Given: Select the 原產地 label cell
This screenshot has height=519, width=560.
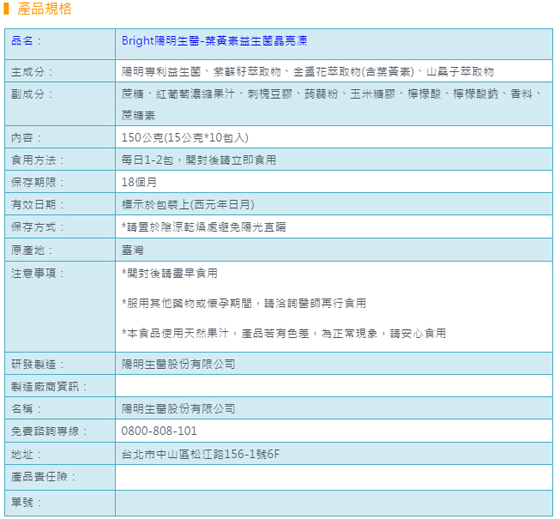Looking at the screenshot, I should click(x=60, y=250).
